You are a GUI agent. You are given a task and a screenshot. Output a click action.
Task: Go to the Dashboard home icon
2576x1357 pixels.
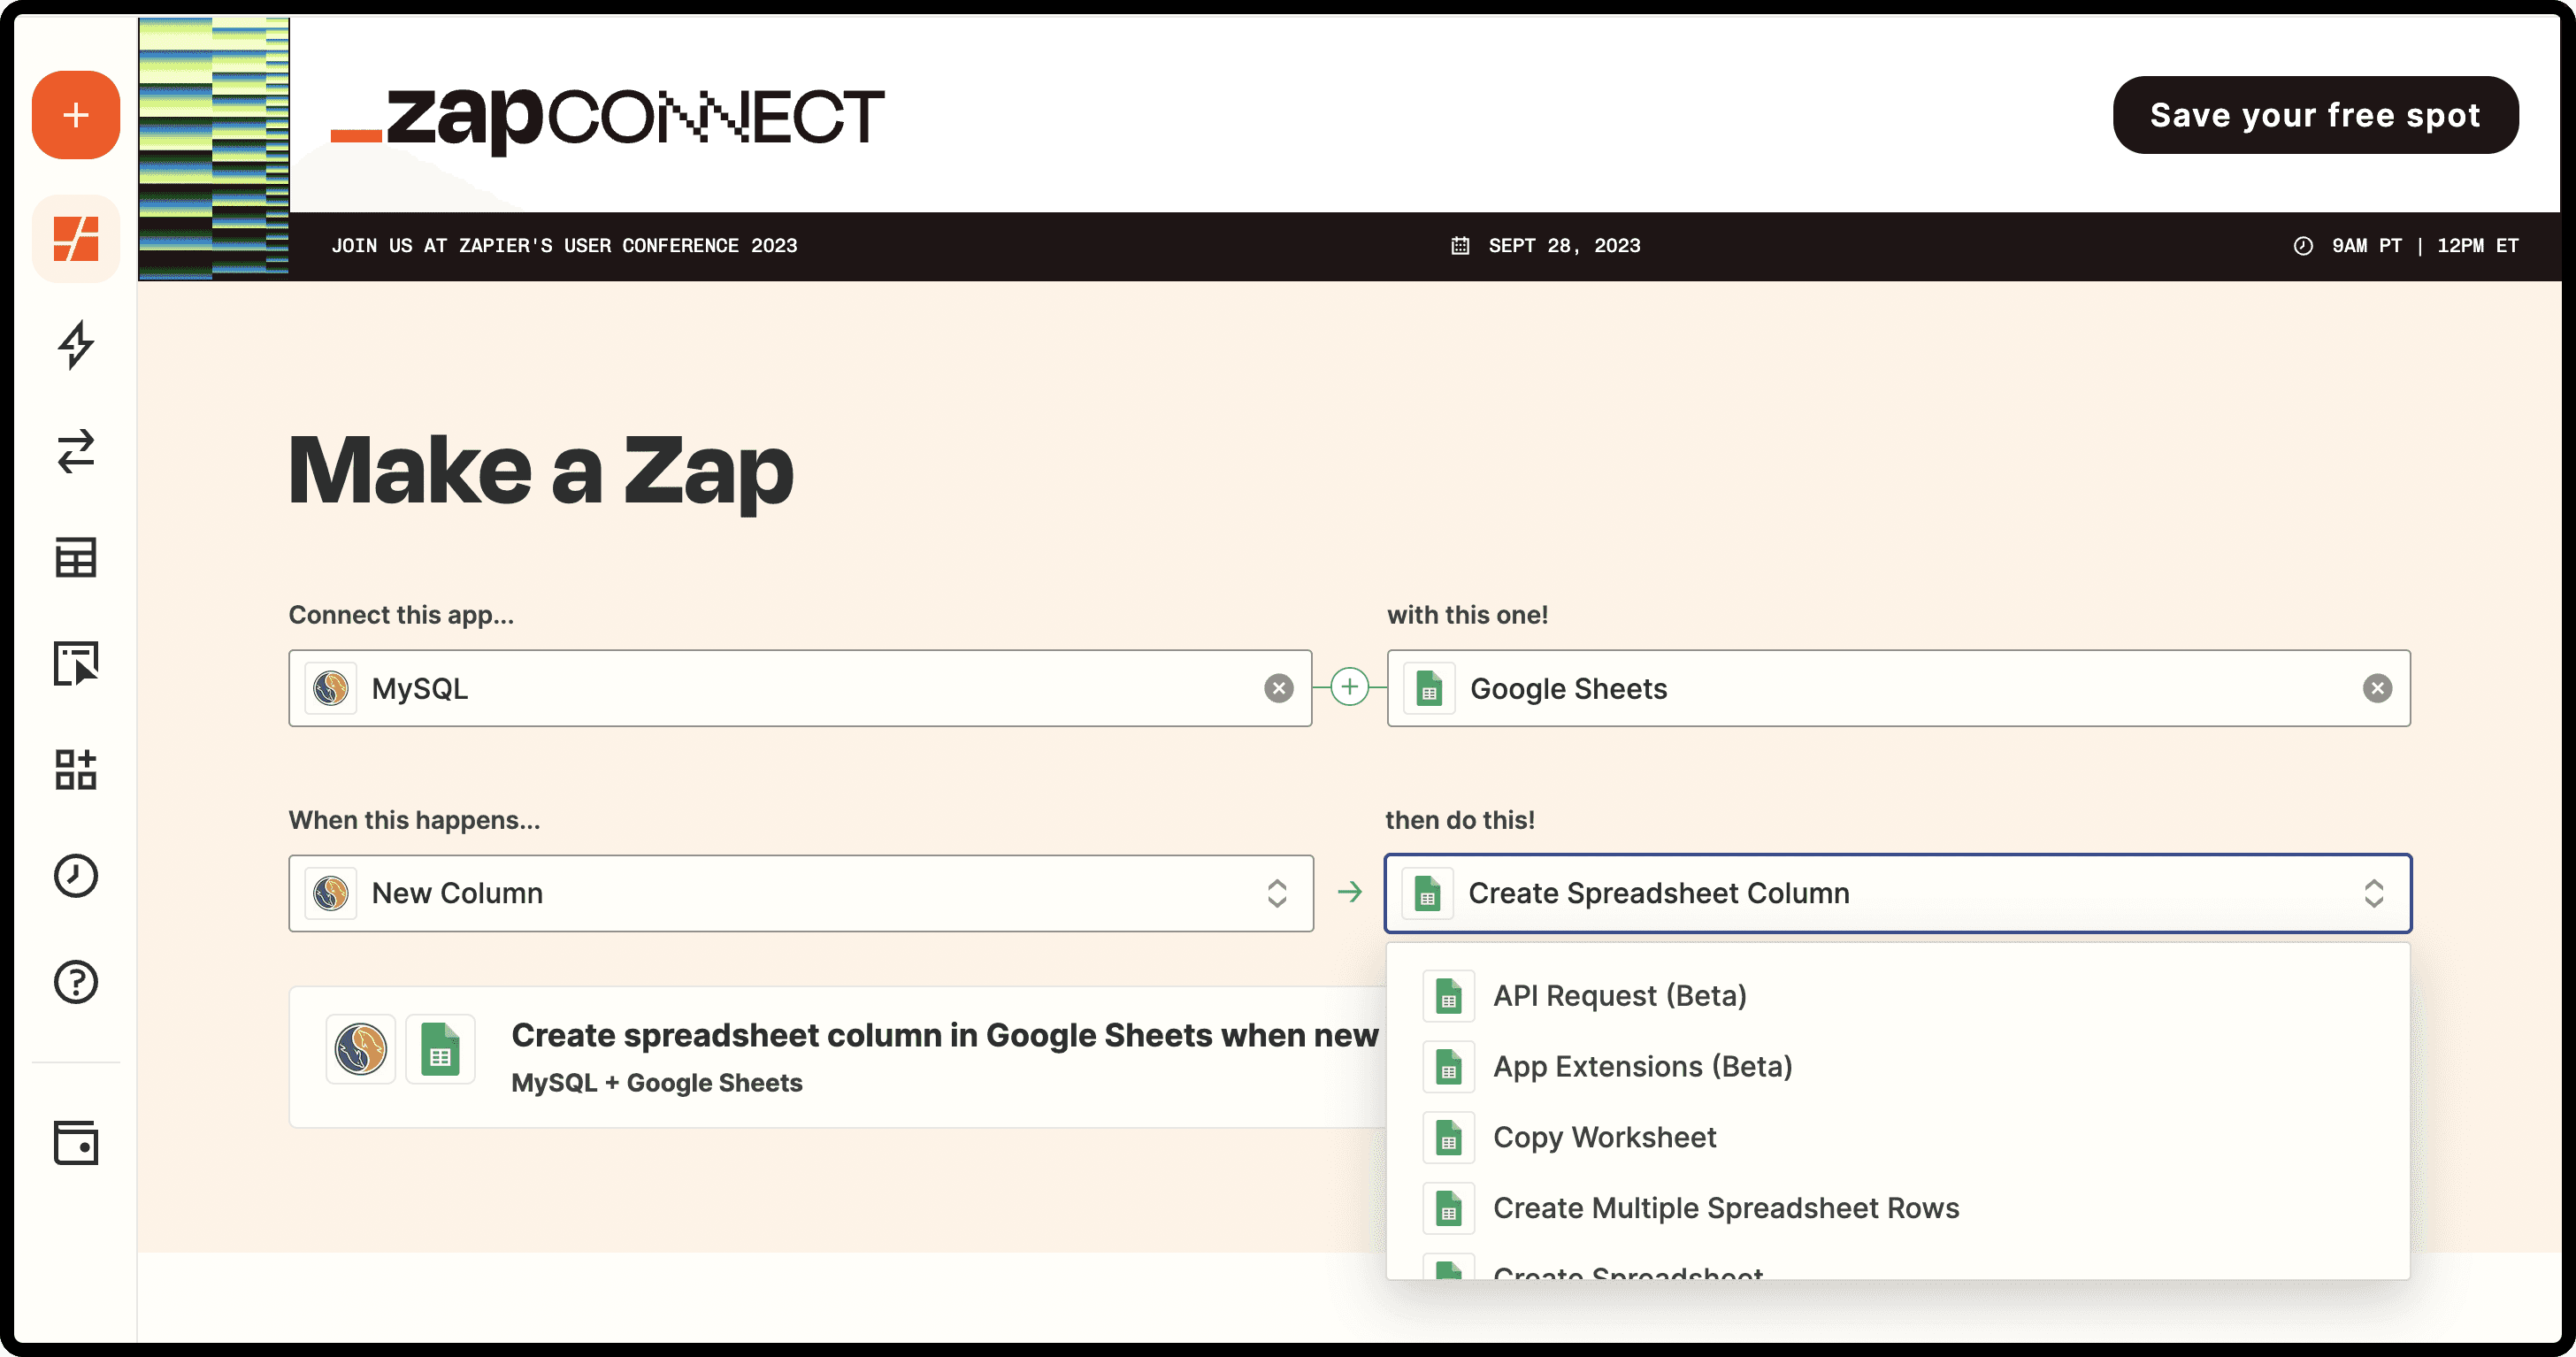(x=76, y=239)
